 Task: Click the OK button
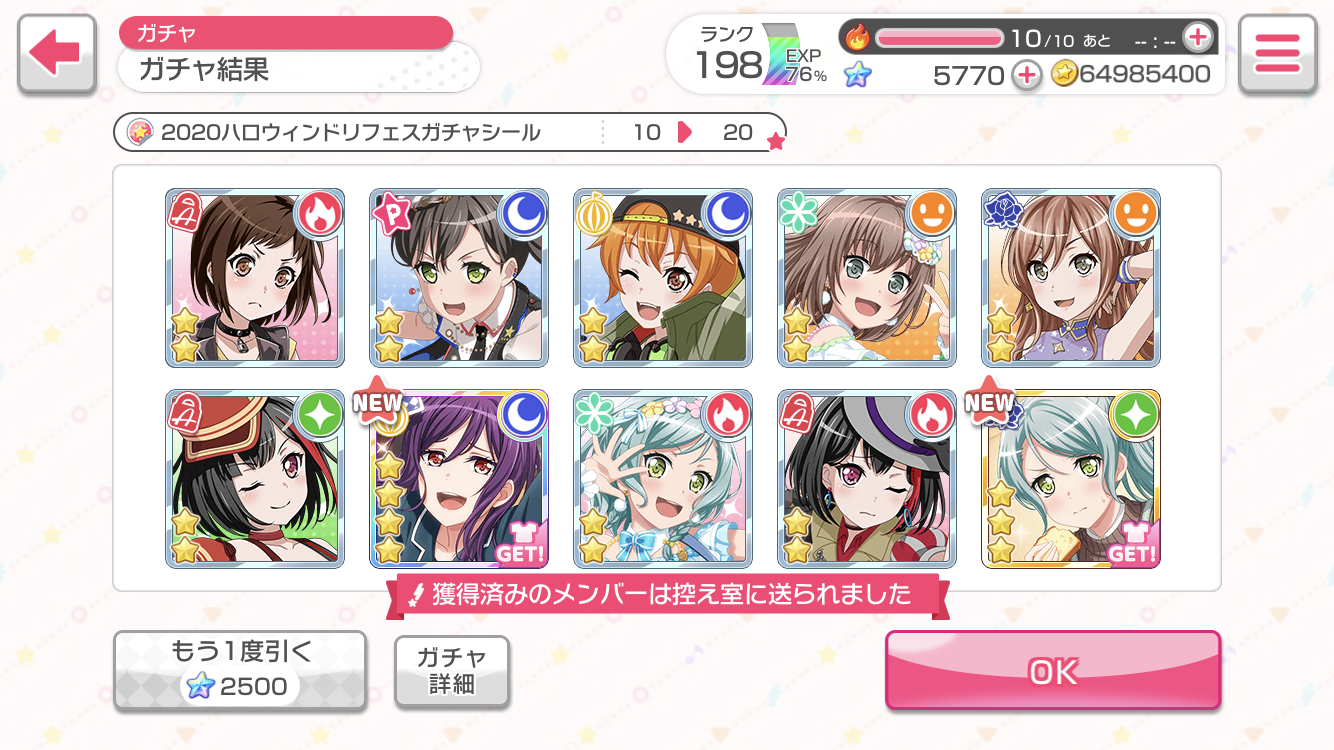pos(1053,671)
